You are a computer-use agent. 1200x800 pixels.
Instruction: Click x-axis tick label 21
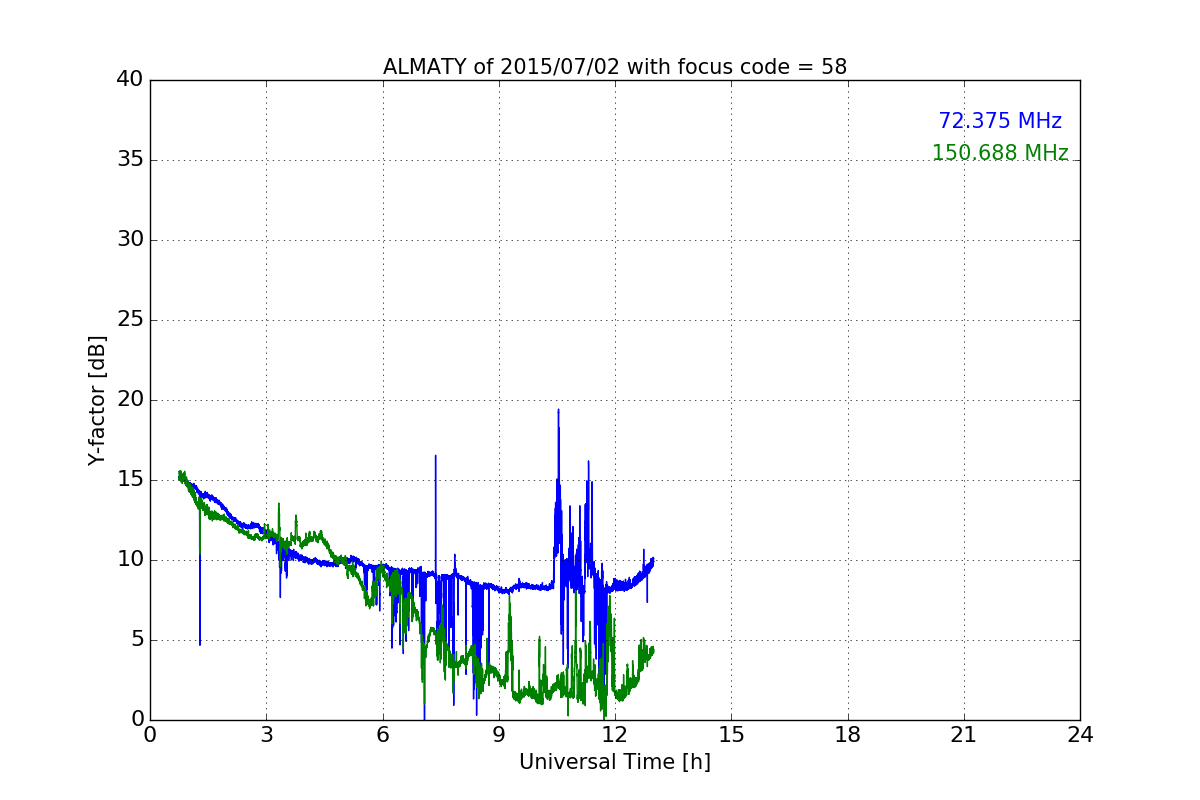964,735
